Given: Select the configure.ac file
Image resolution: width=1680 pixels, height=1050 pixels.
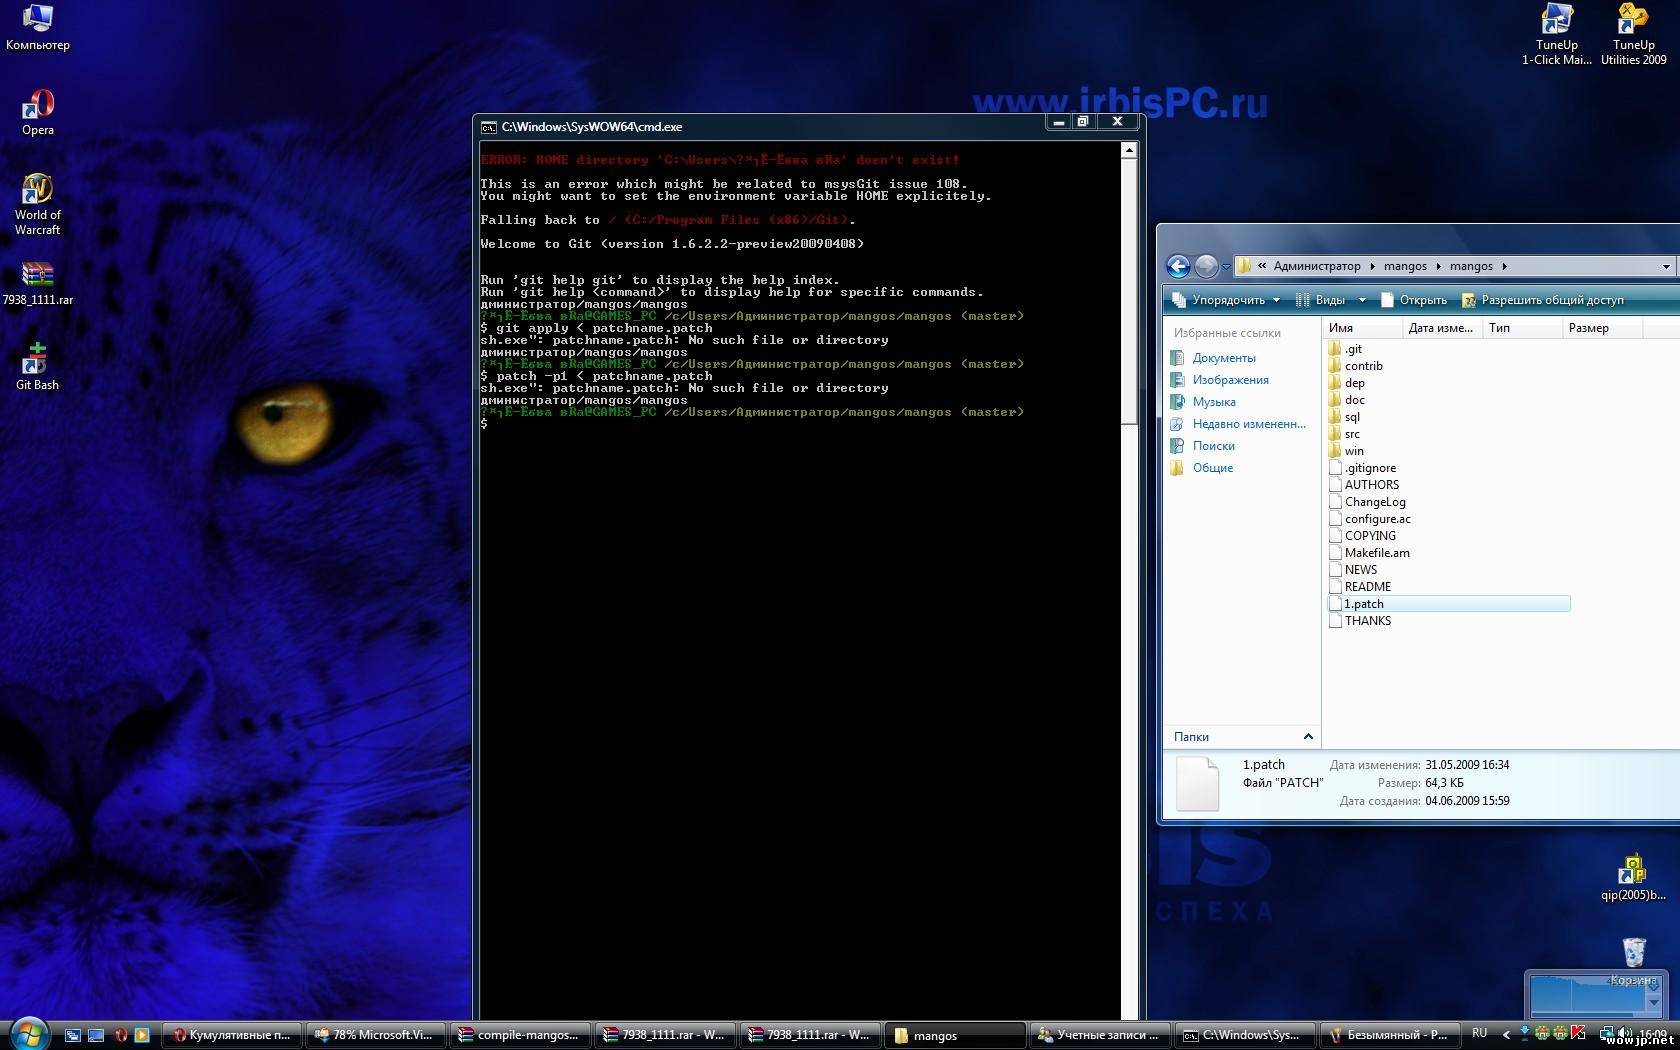Looking at the screenshot, I should tap(1370, 519).
